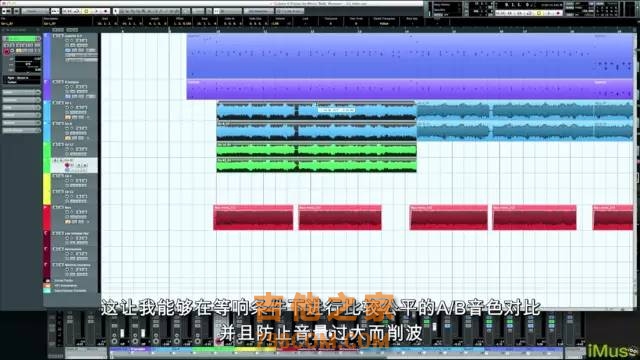Select the bottom-most track in track list
Image resolution: width=640 pixels, height=360 pixels.
[x=70, y=291]
